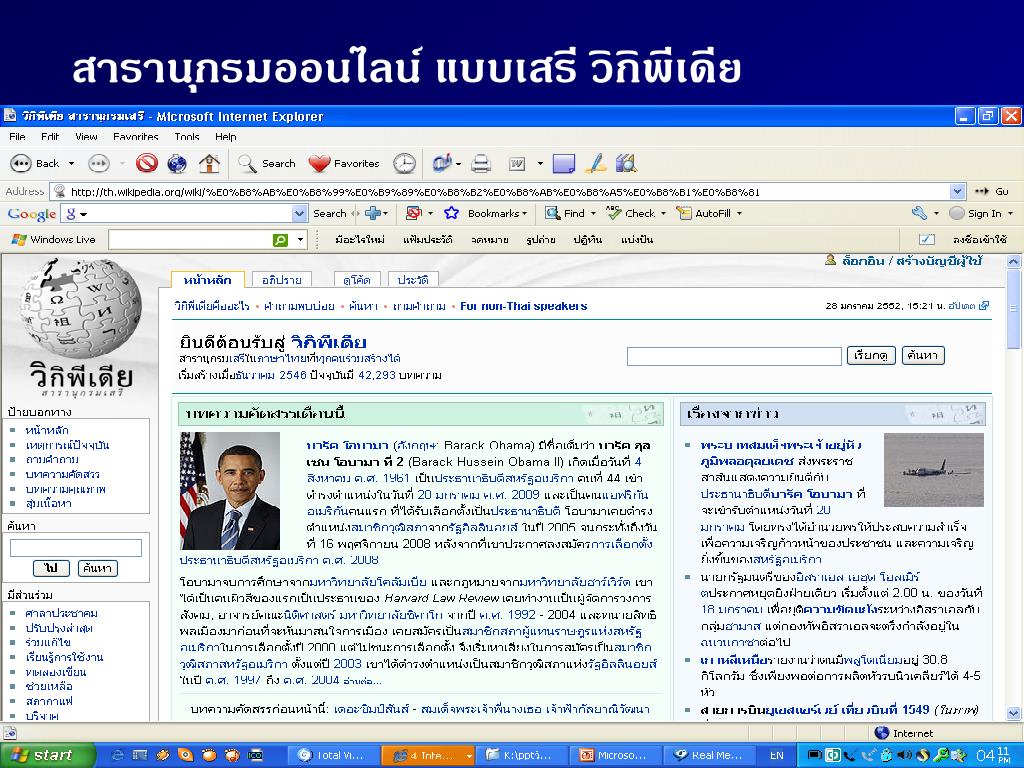Open the Check dropdown arrow
Viewport: 1024px width, 768px height.
click(x=663, y=214)
